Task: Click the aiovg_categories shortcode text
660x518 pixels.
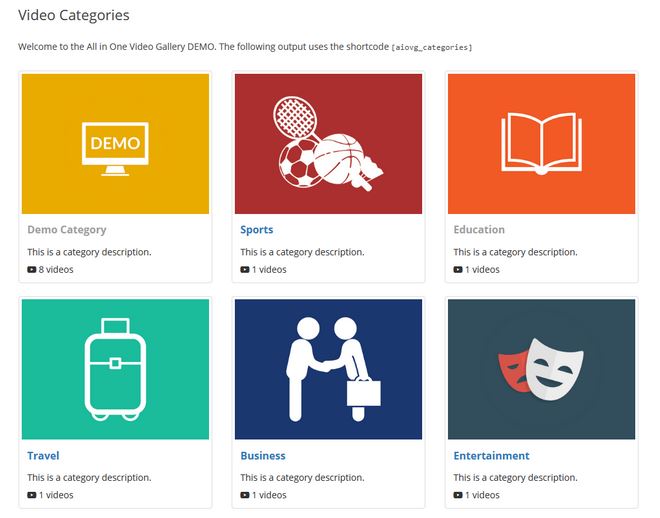Action: point(432,48)
